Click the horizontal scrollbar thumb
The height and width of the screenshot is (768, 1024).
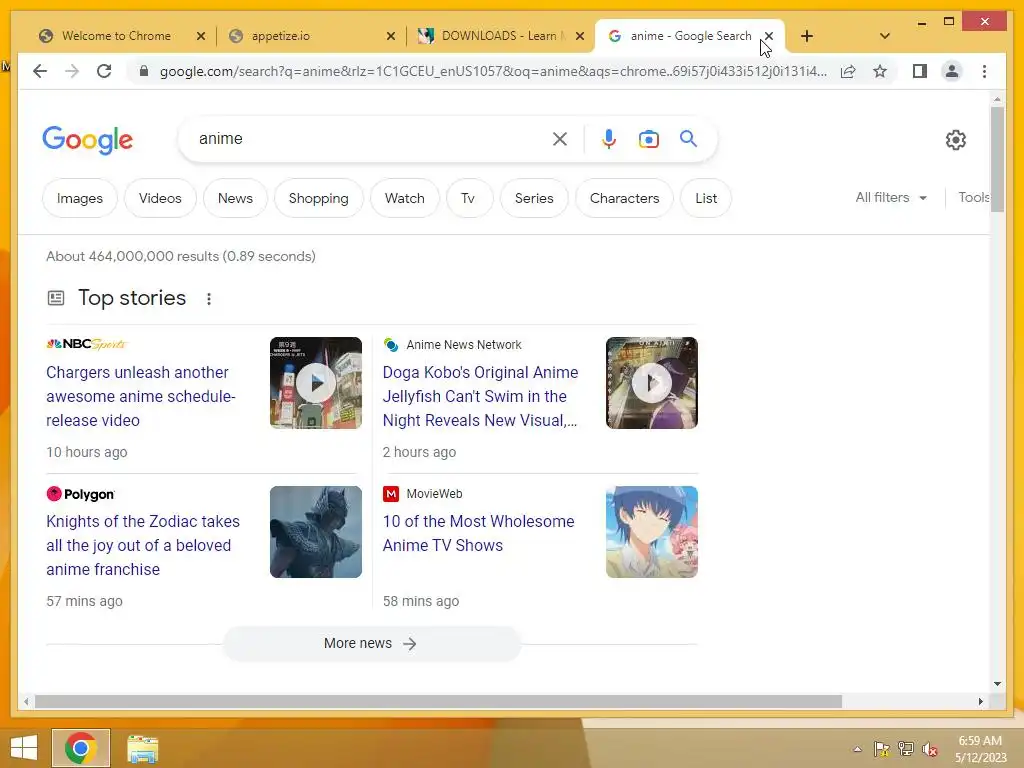pos(438,701)
